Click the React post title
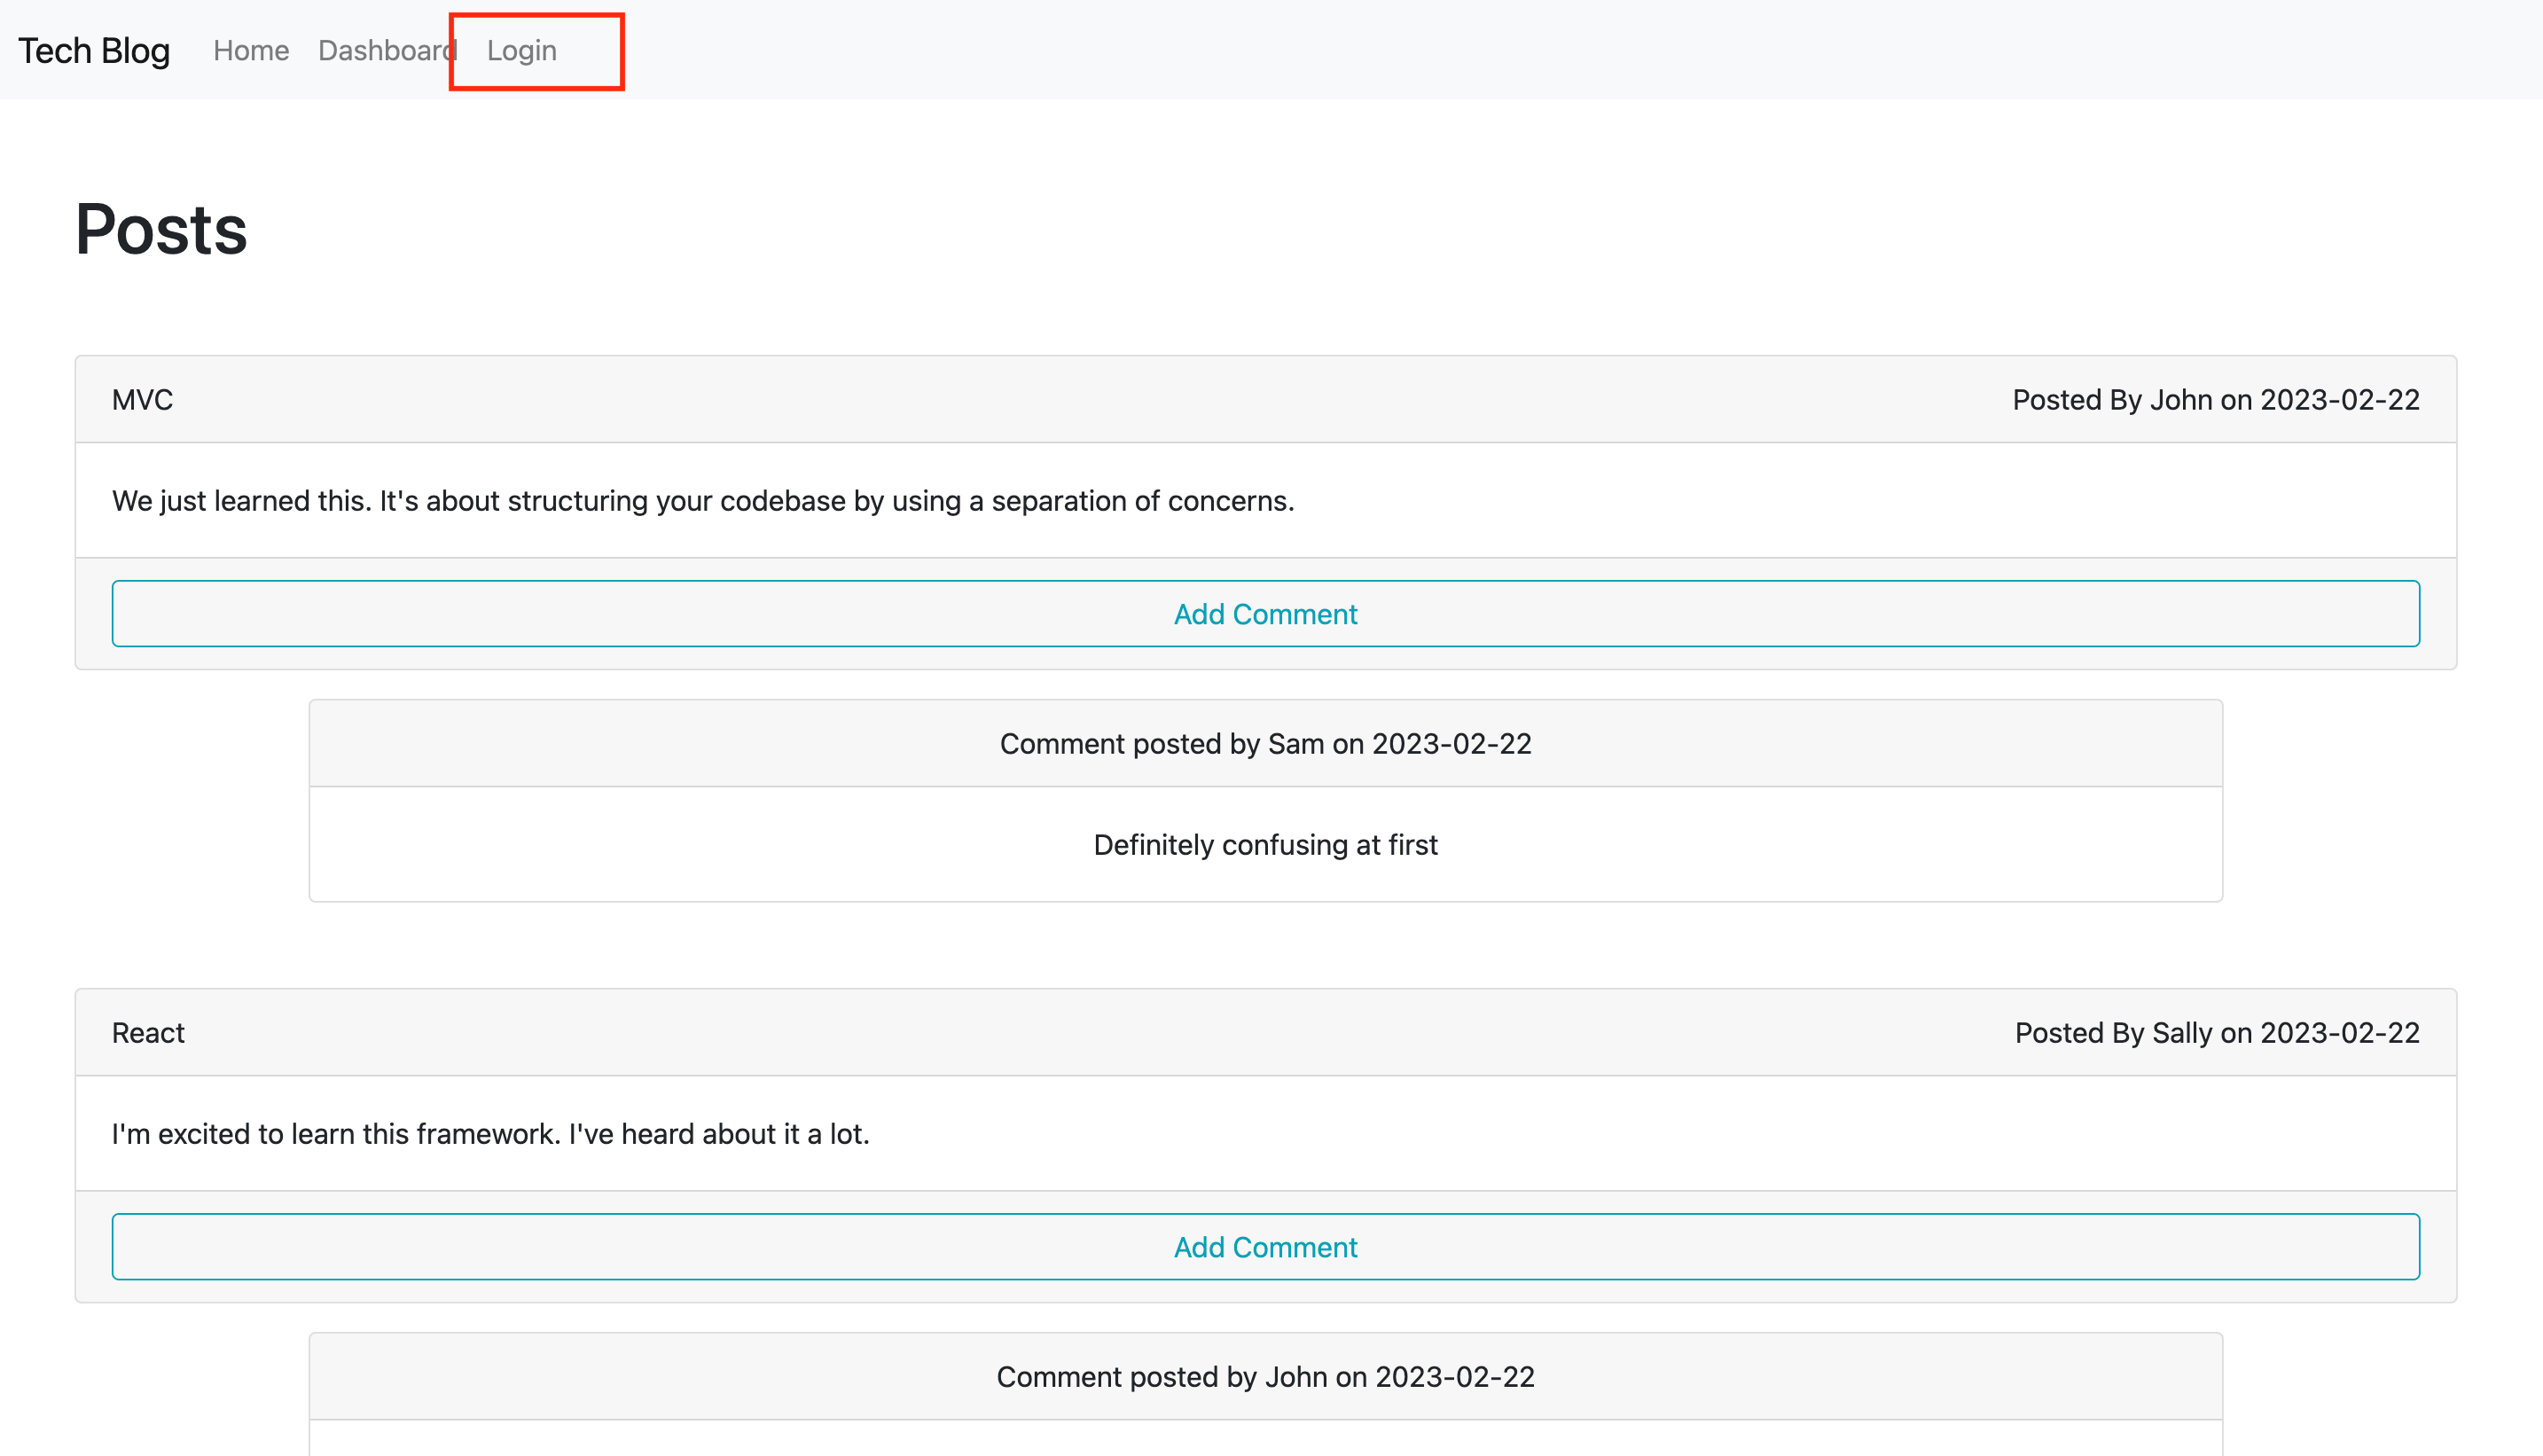The width and height of the screenshot is (2543, 1456). point(148,1033)
